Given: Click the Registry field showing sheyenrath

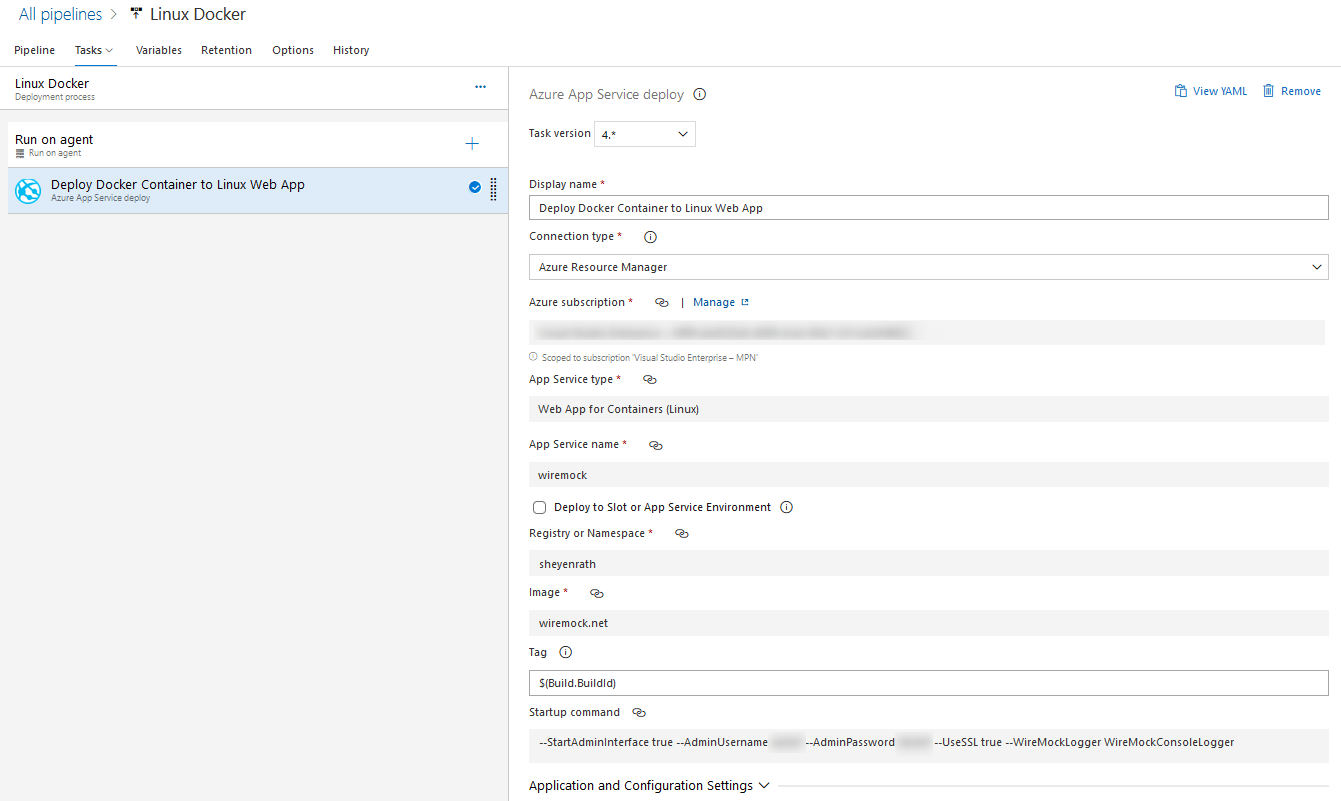Looking at the screenshot, I should 928,564.
